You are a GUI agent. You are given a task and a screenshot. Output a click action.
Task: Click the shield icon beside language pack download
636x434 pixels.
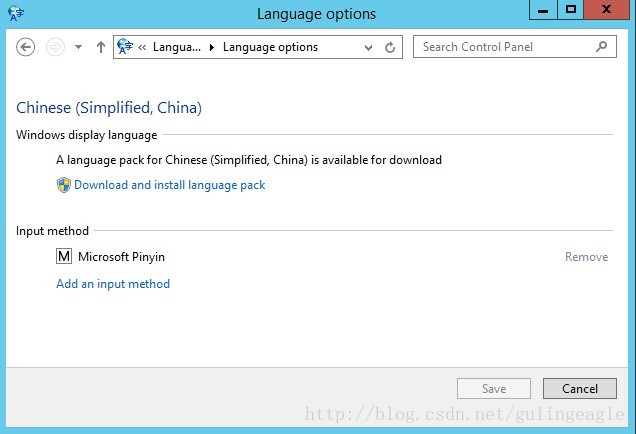pyautogui.click(x=64, y=184)
